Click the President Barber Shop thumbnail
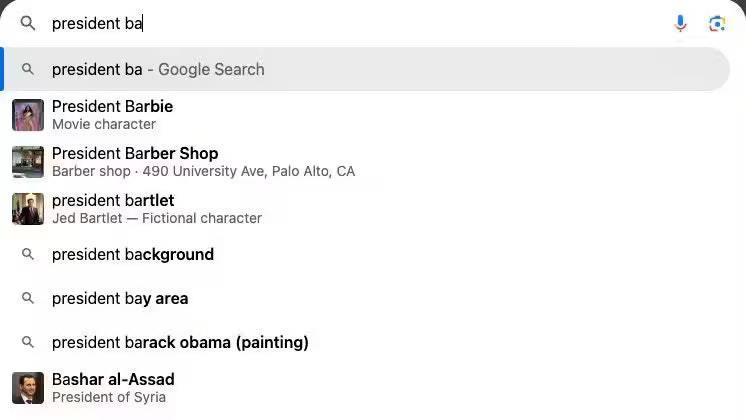This screenshot has width=746, height=420. pos(28,162)
